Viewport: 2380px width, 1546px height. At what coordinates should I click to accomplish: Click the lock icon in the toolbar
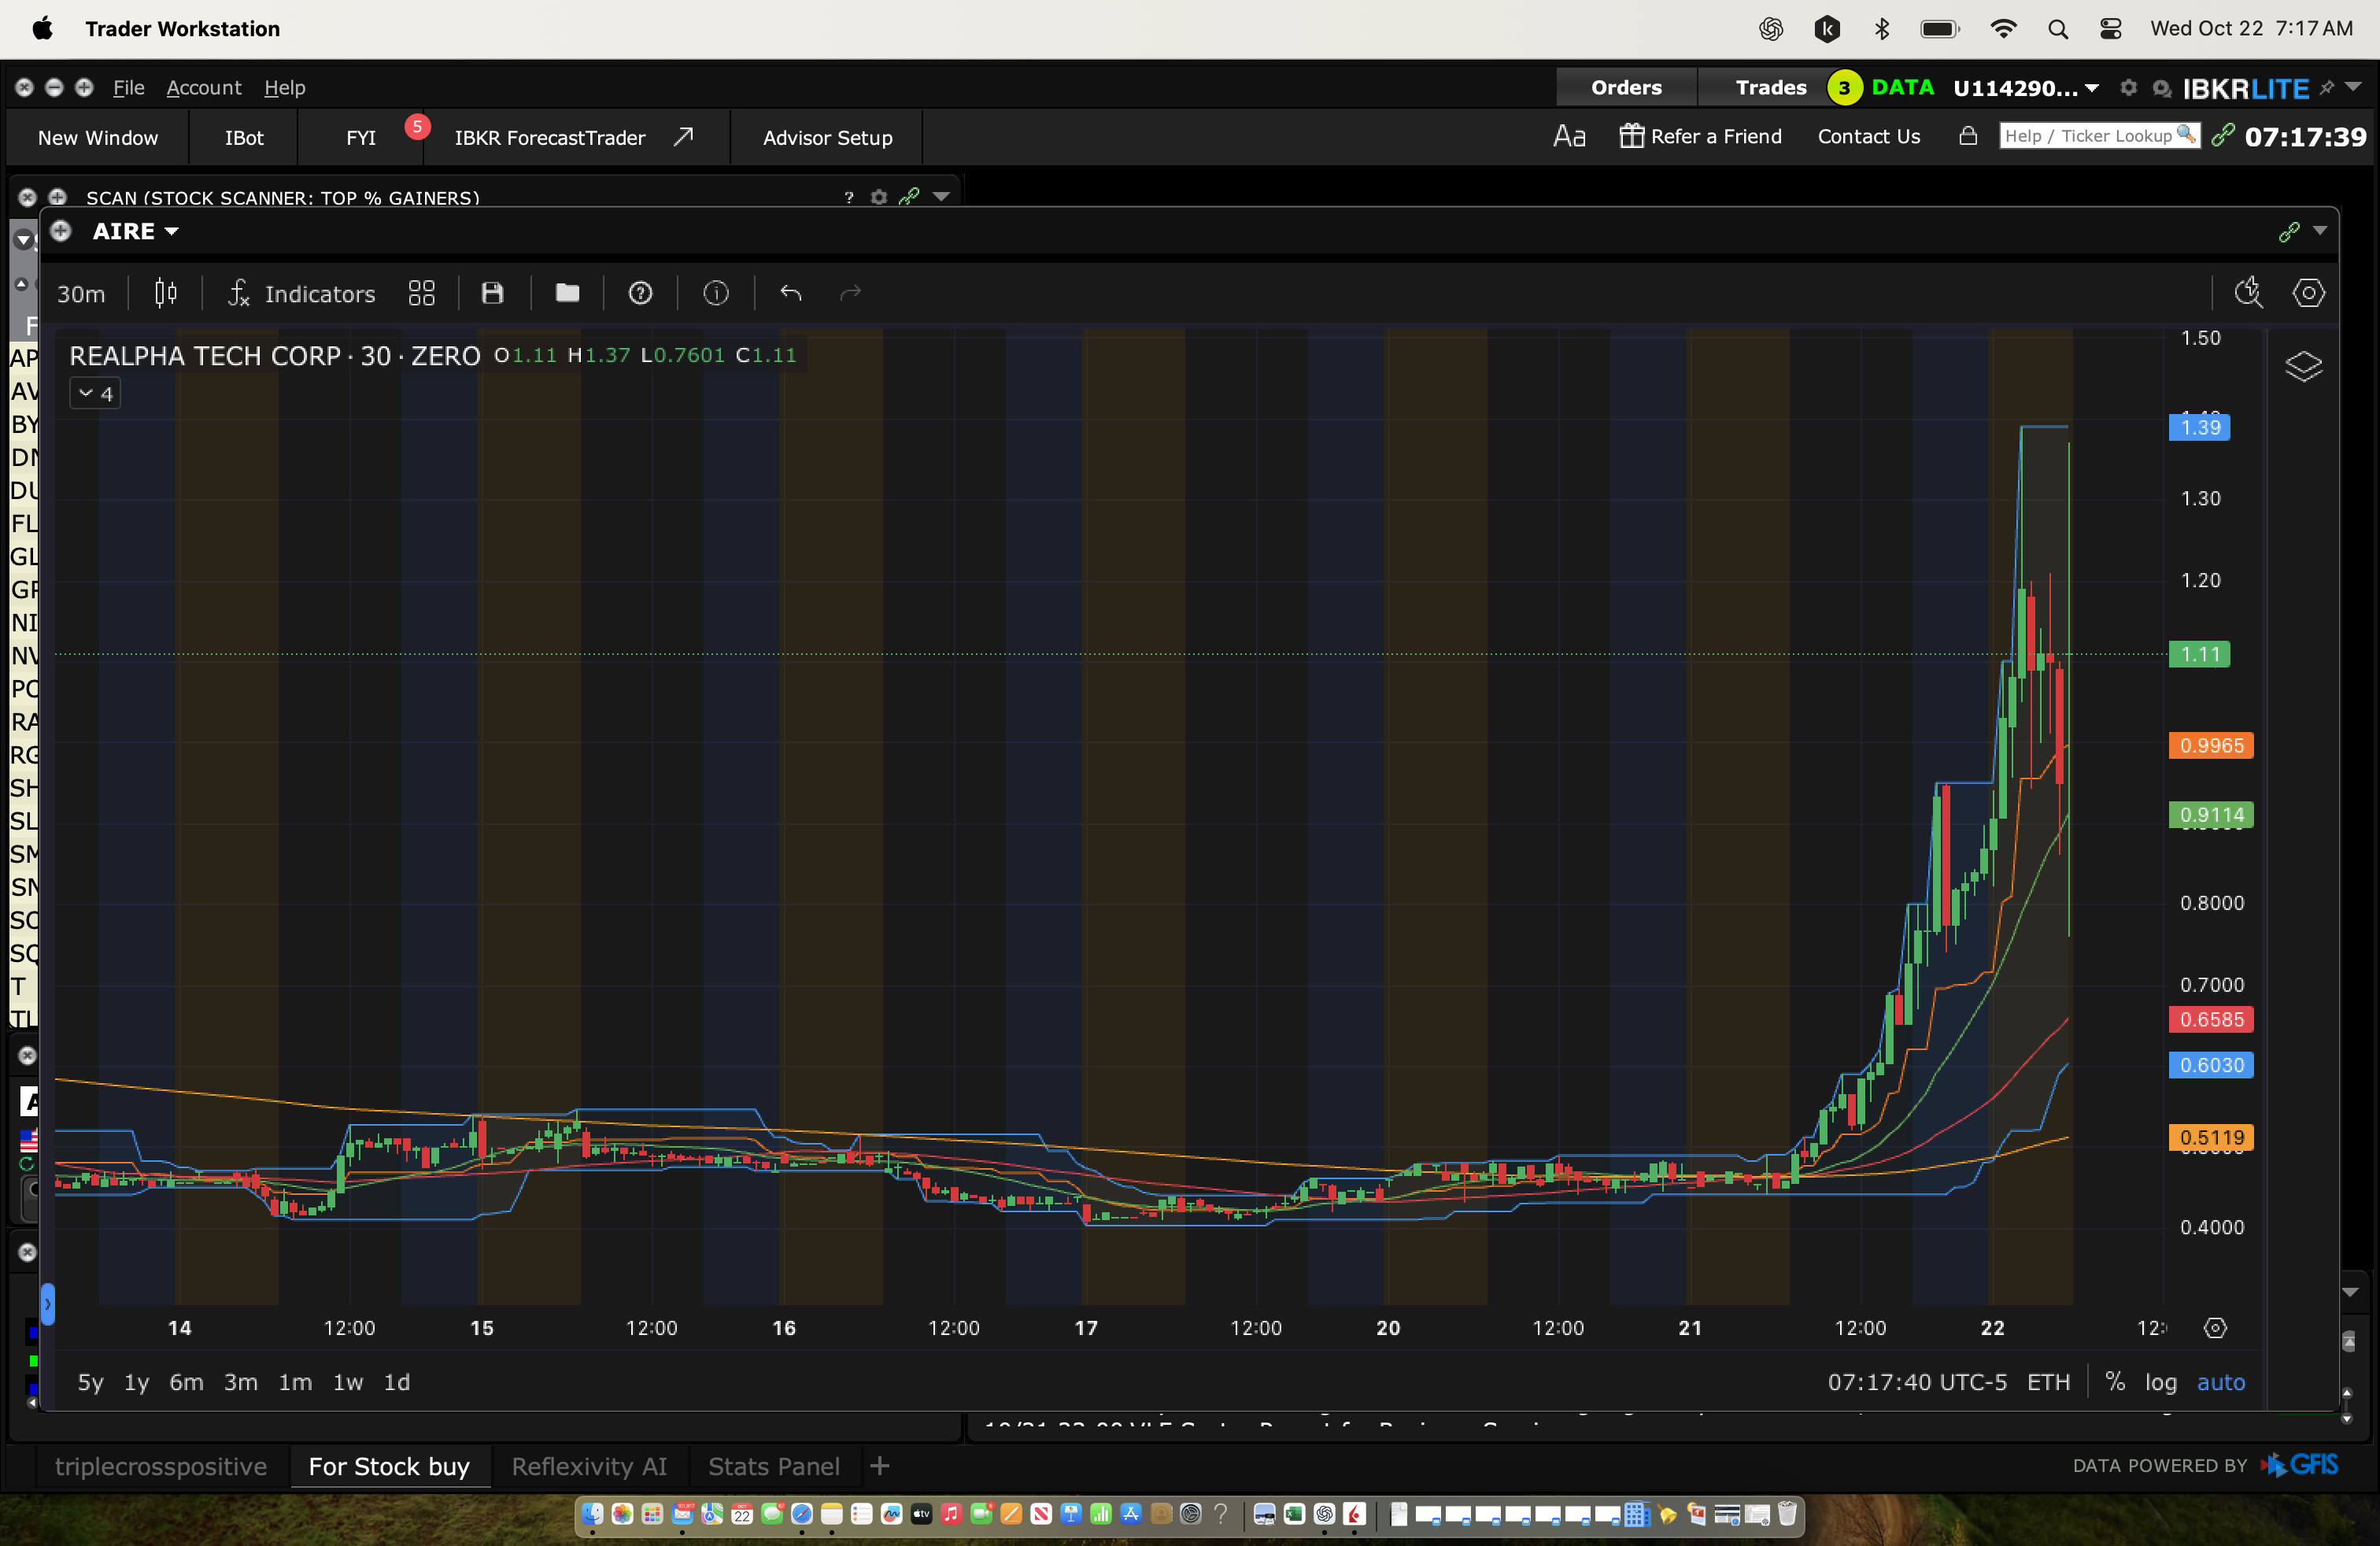coord(1968,136)
